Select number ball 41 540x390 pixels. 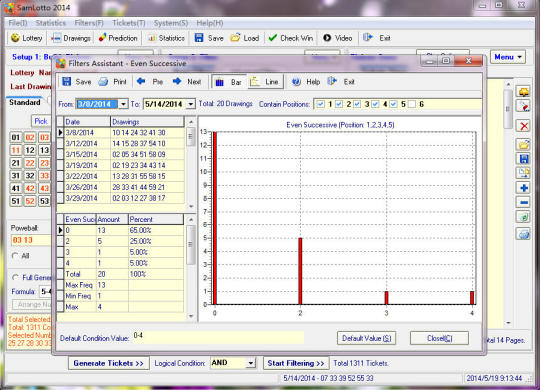[x=15, y=188]
